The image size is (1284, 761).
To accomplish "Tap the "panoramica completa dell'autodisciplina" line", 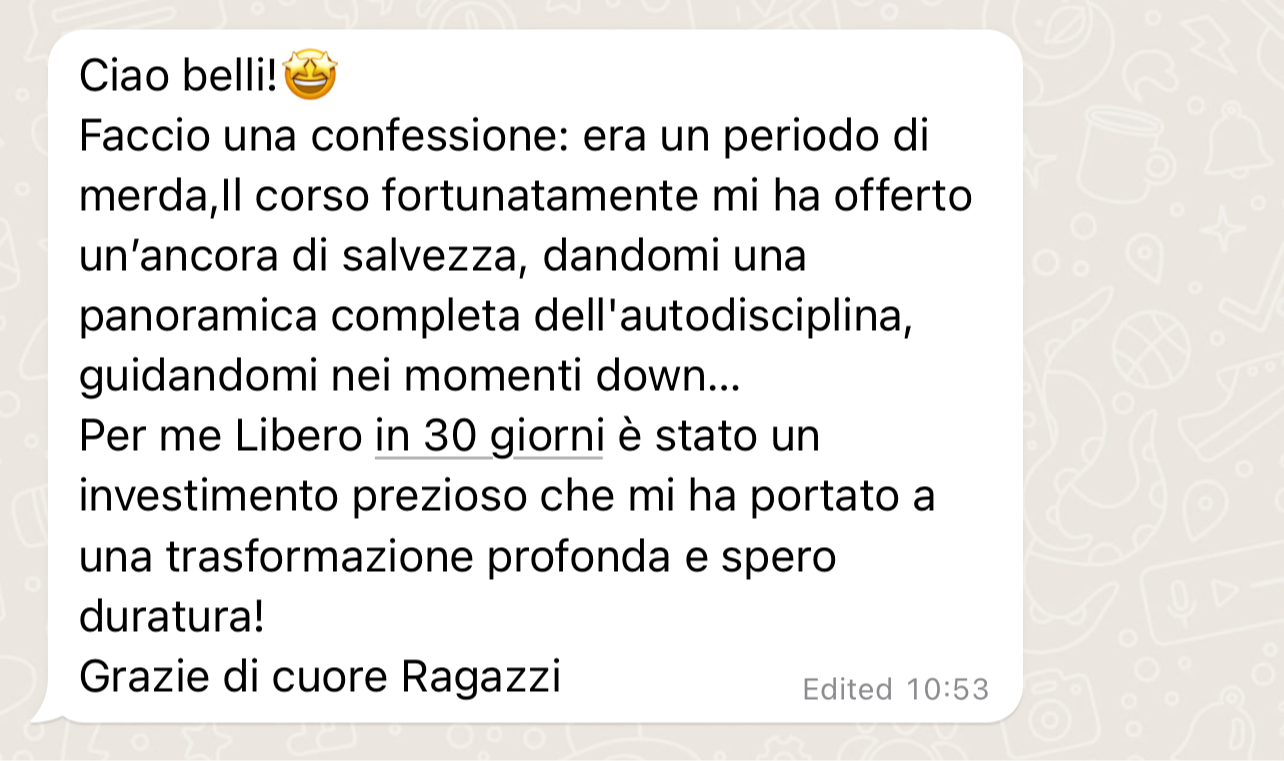I will (496, 318).
